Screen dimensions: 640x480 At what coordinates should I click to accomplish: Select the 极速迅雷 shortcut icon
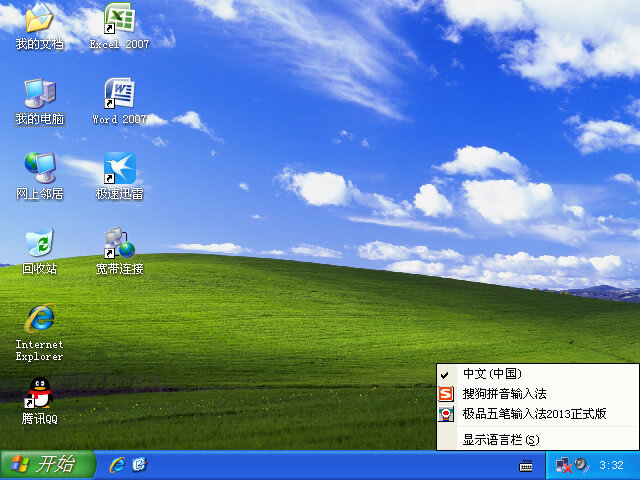(x=120, y=168)
